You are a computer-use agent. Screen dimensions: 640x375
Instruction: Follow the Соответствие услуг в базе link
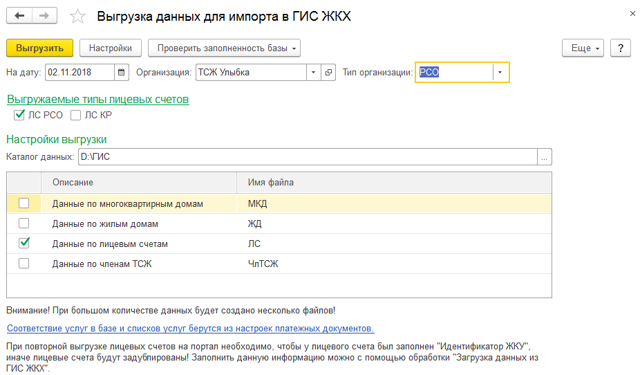pyautogui.click(x=190, y=328)
